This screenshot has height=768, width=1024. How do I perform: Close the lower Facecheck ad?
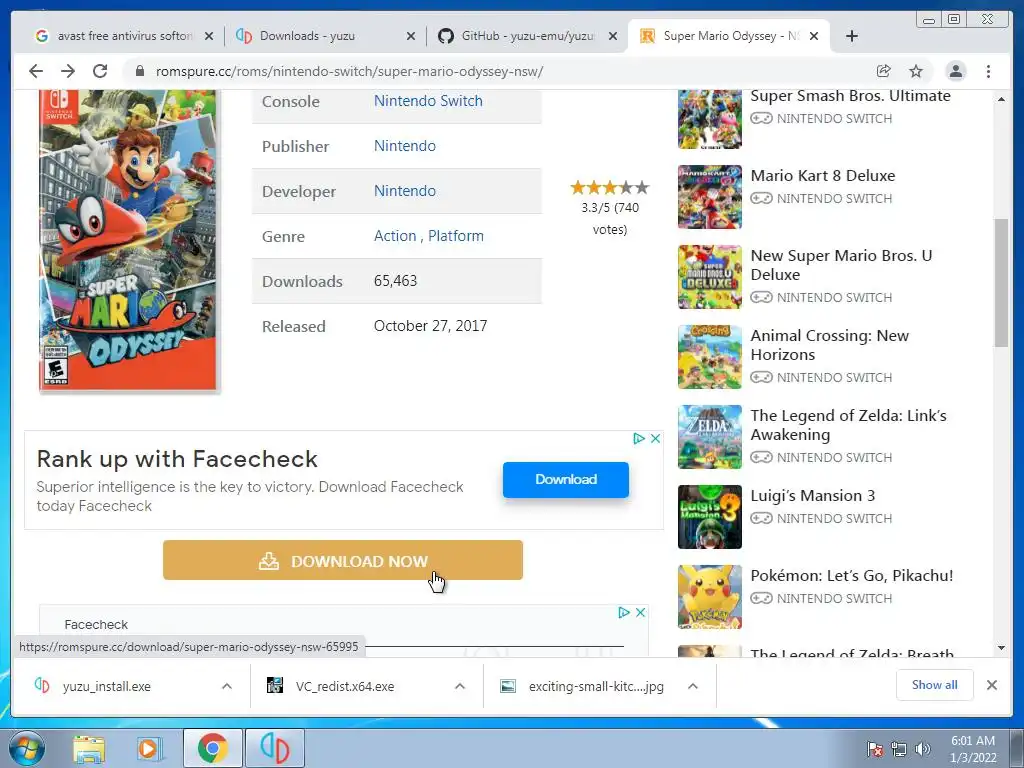click(x=641, y=612)
